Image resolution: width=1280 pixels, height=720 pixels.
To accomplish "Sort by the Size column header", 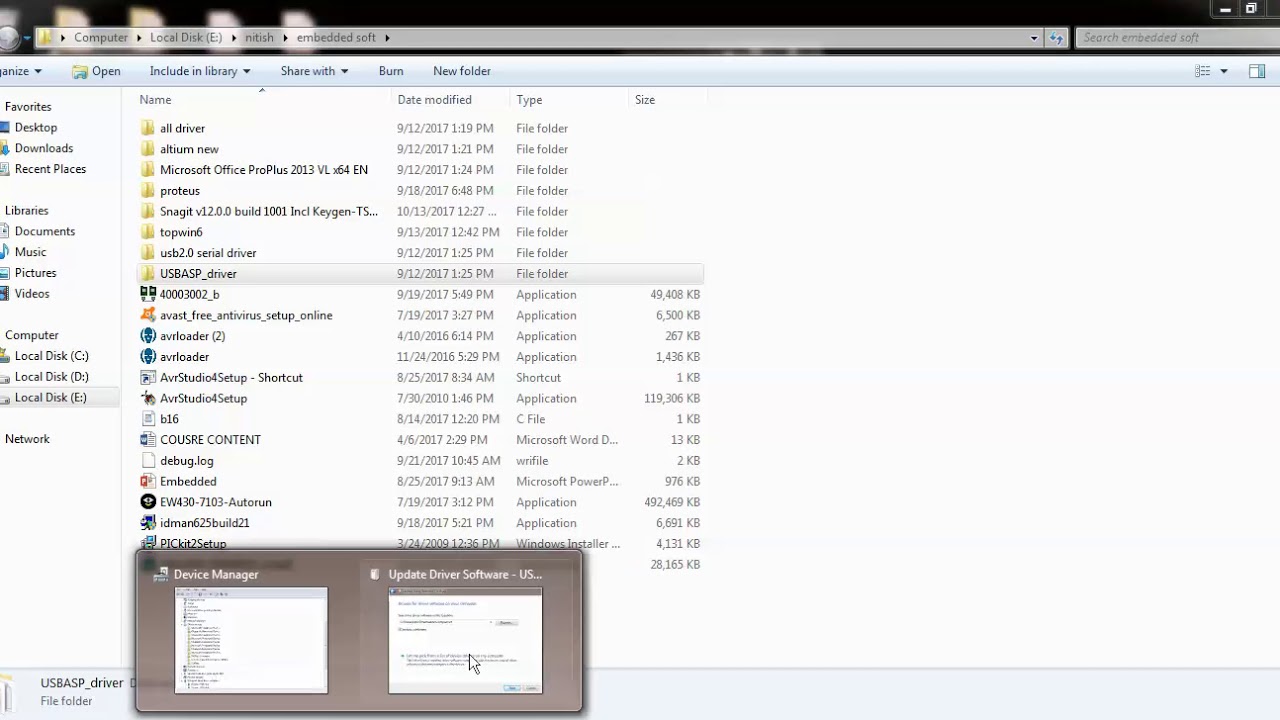I will (x=645, y=100).
